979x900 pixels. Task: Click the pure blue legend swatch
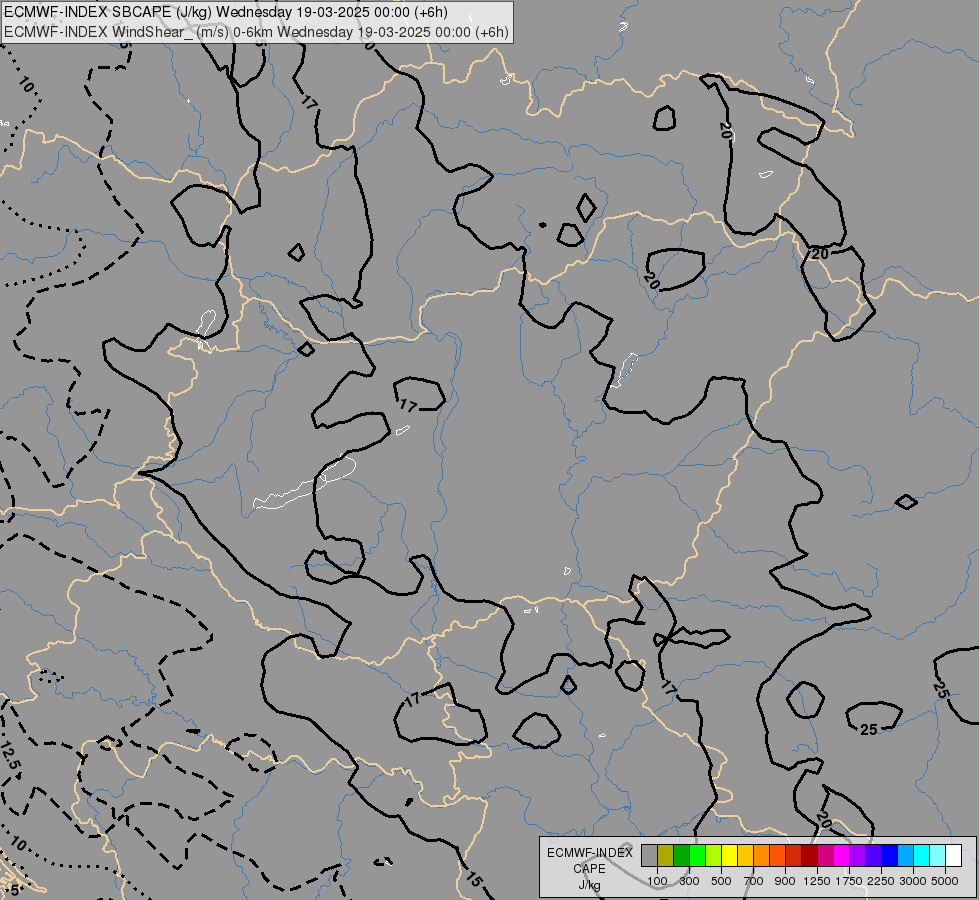[x=890, y=855]
